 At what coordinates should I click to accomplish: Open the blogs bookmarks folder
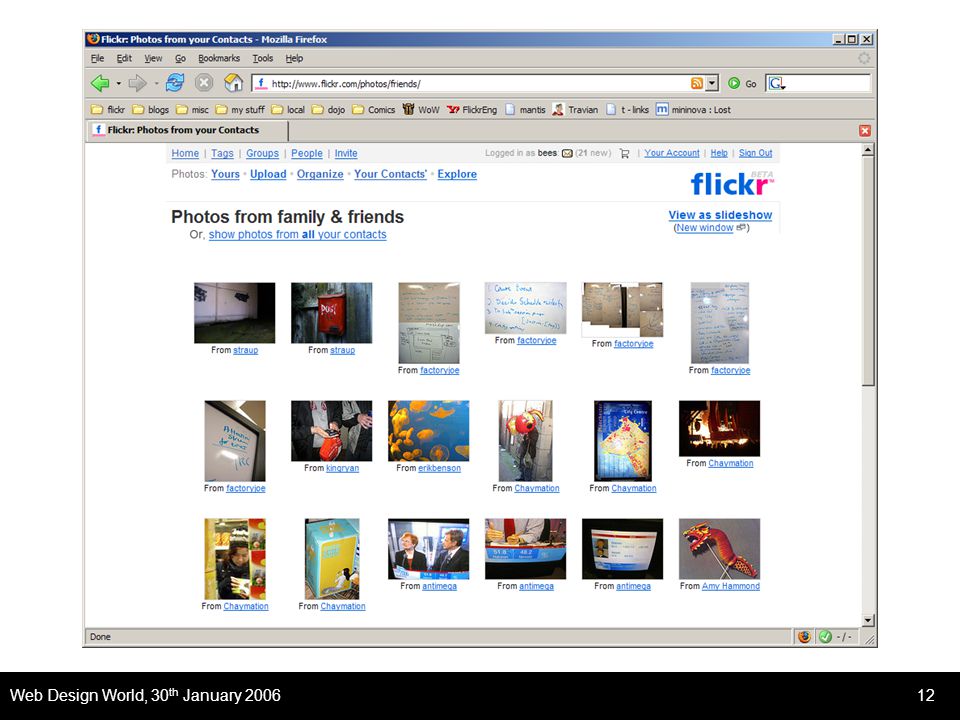click(151, 110)
